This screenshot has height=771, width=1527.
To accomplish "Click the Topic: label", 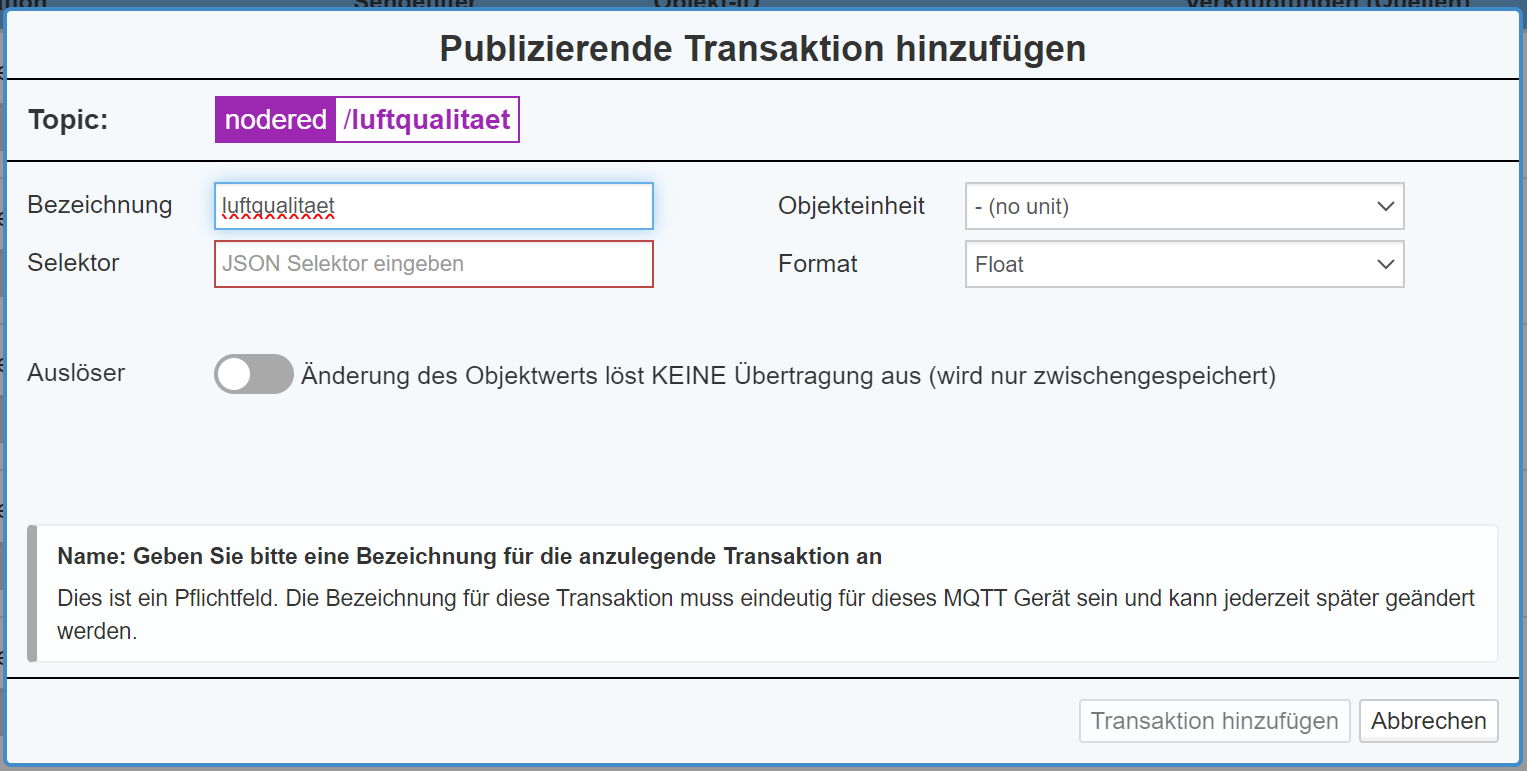I will click(68, 120).
